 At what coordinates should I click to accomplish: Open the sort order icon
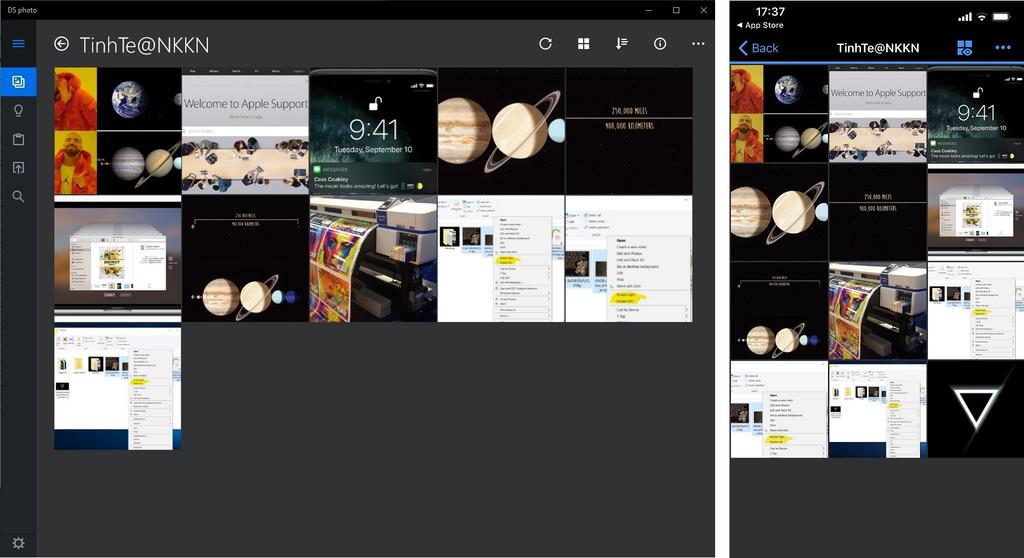[622, 44]
